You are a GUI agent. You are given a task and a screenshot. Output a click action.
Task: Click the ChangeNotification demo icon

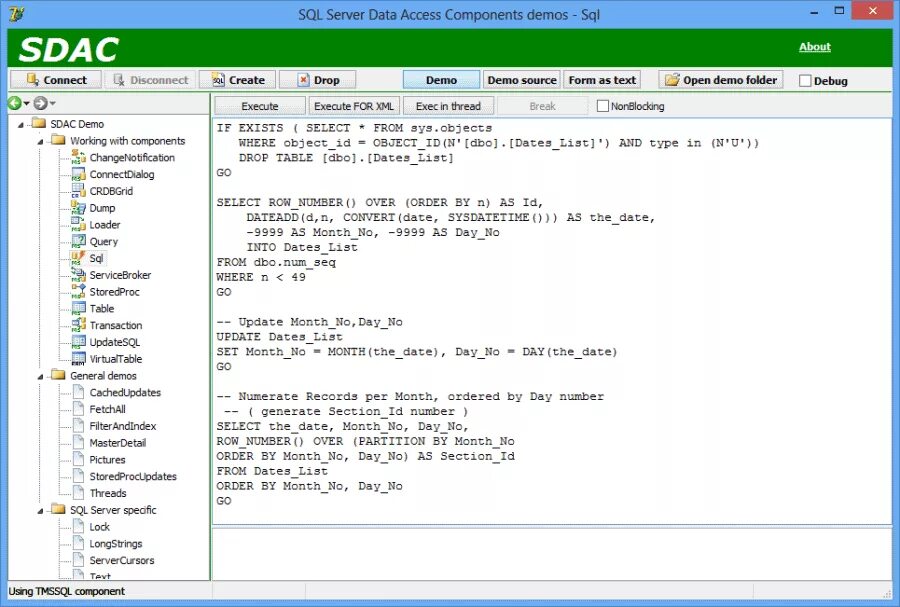click(79, 157)
